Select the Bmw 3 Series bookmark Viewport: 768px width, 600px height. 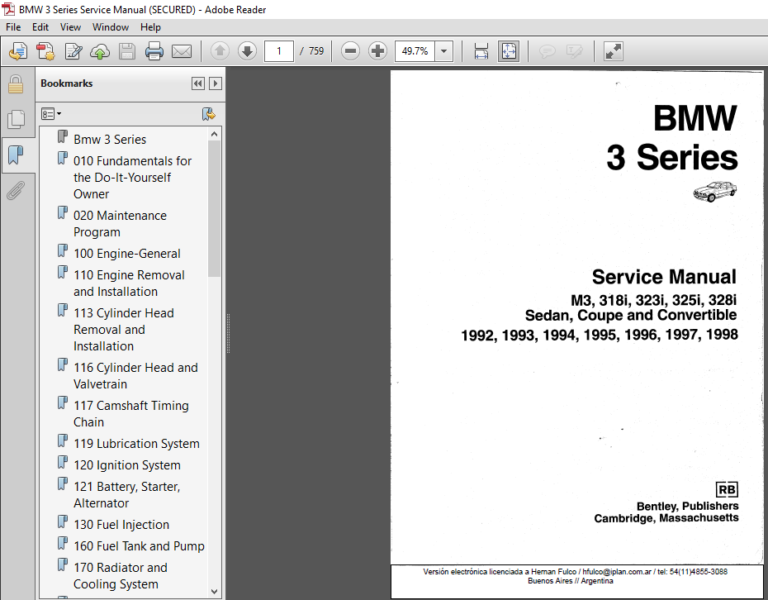(110, 140)
